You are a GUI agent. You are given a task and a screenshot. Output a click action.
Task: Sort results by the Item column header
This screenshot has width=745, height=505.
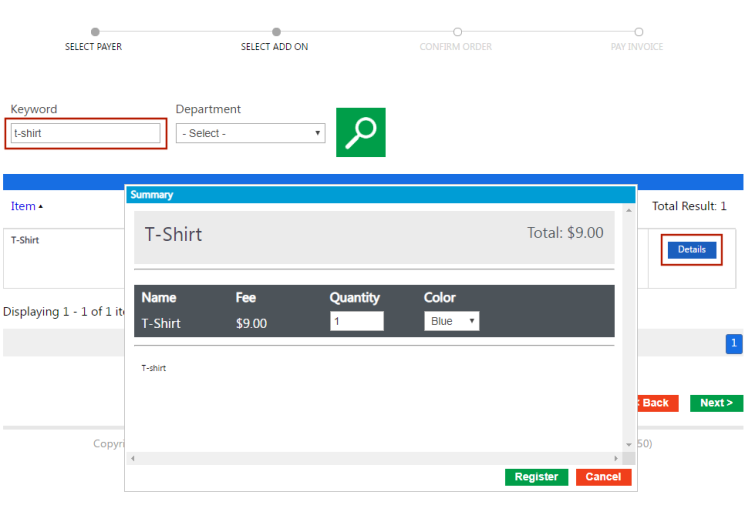coord(23,206)
